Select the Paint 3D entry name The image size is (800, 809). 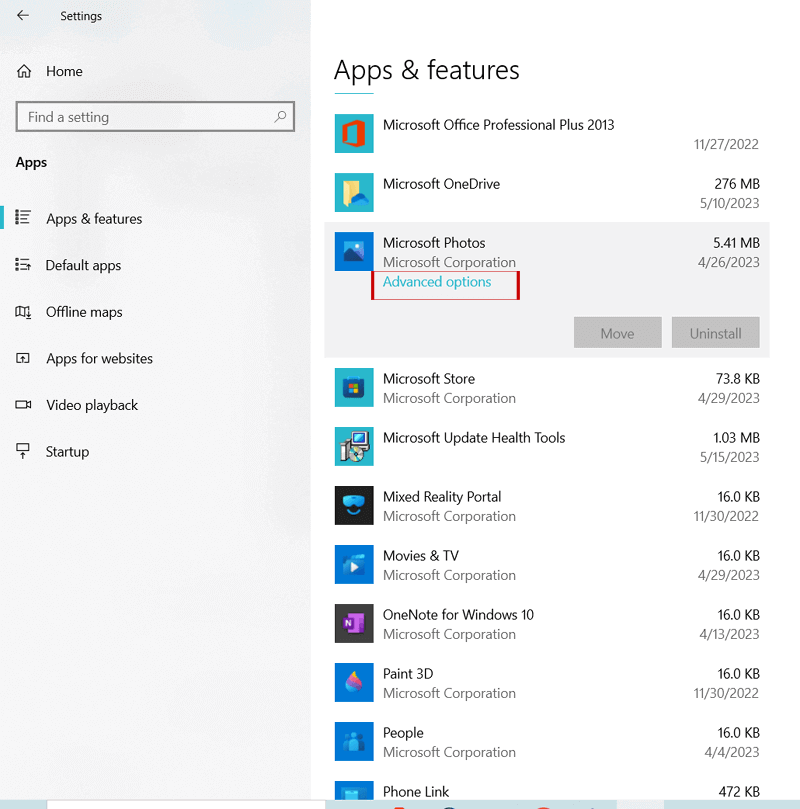pos(407,674)
